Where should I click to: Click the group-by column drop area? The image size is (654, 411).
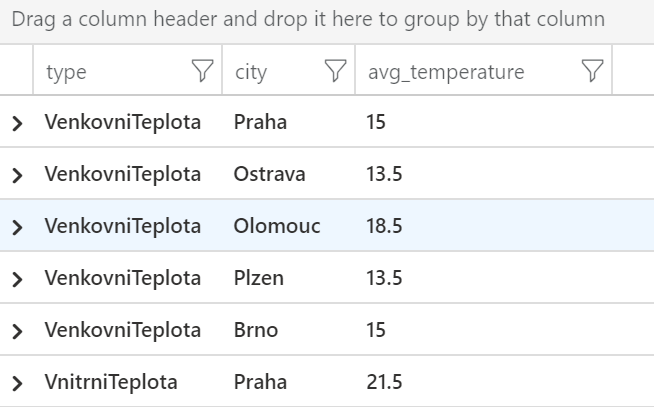click(x=327, y=21)
